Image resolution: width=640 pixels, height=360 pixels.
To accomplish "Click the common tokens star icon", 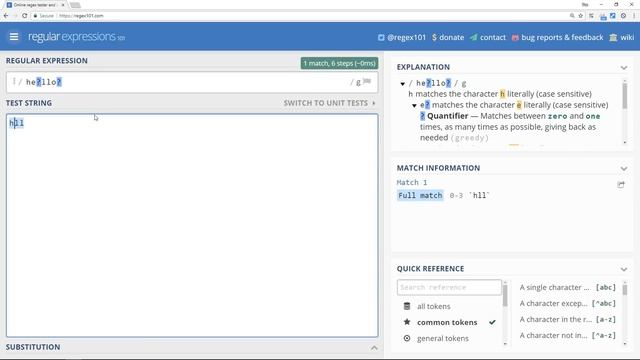I will click(407, 322).
